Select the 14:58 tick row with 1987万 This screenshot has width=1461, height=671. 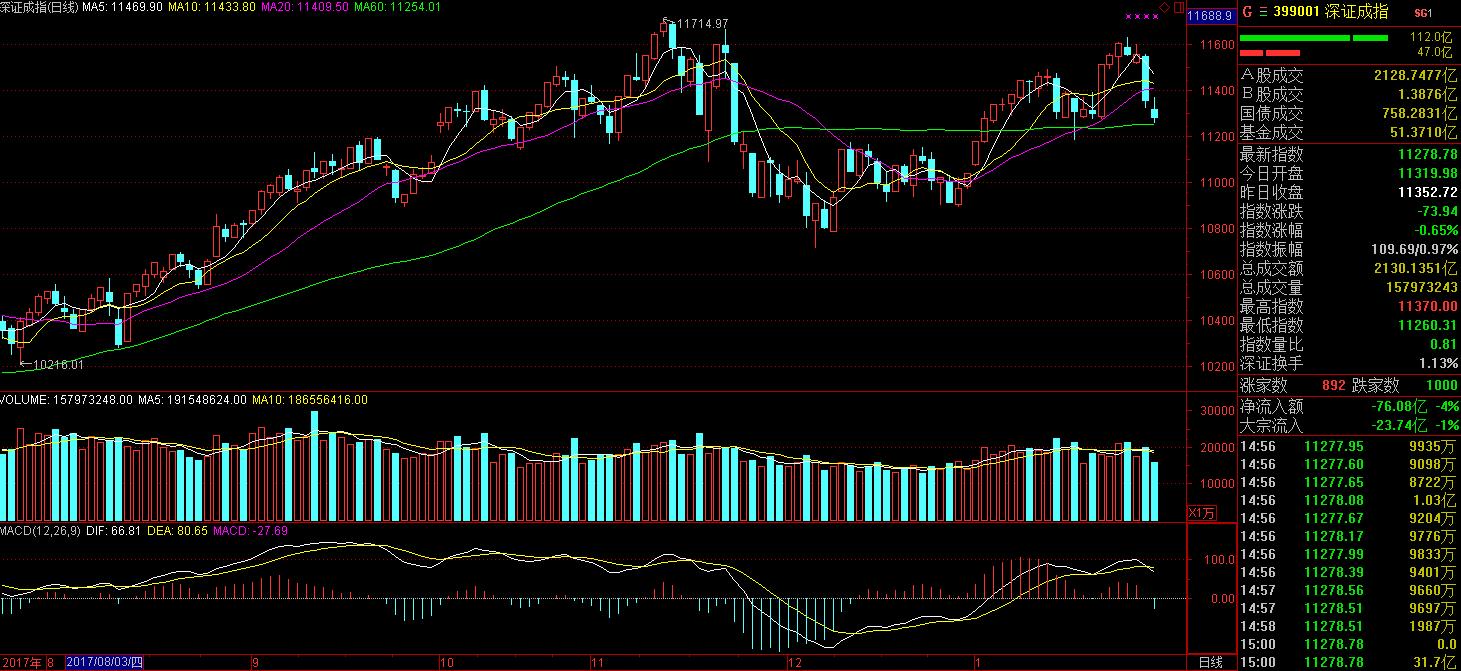point(1349,626)
